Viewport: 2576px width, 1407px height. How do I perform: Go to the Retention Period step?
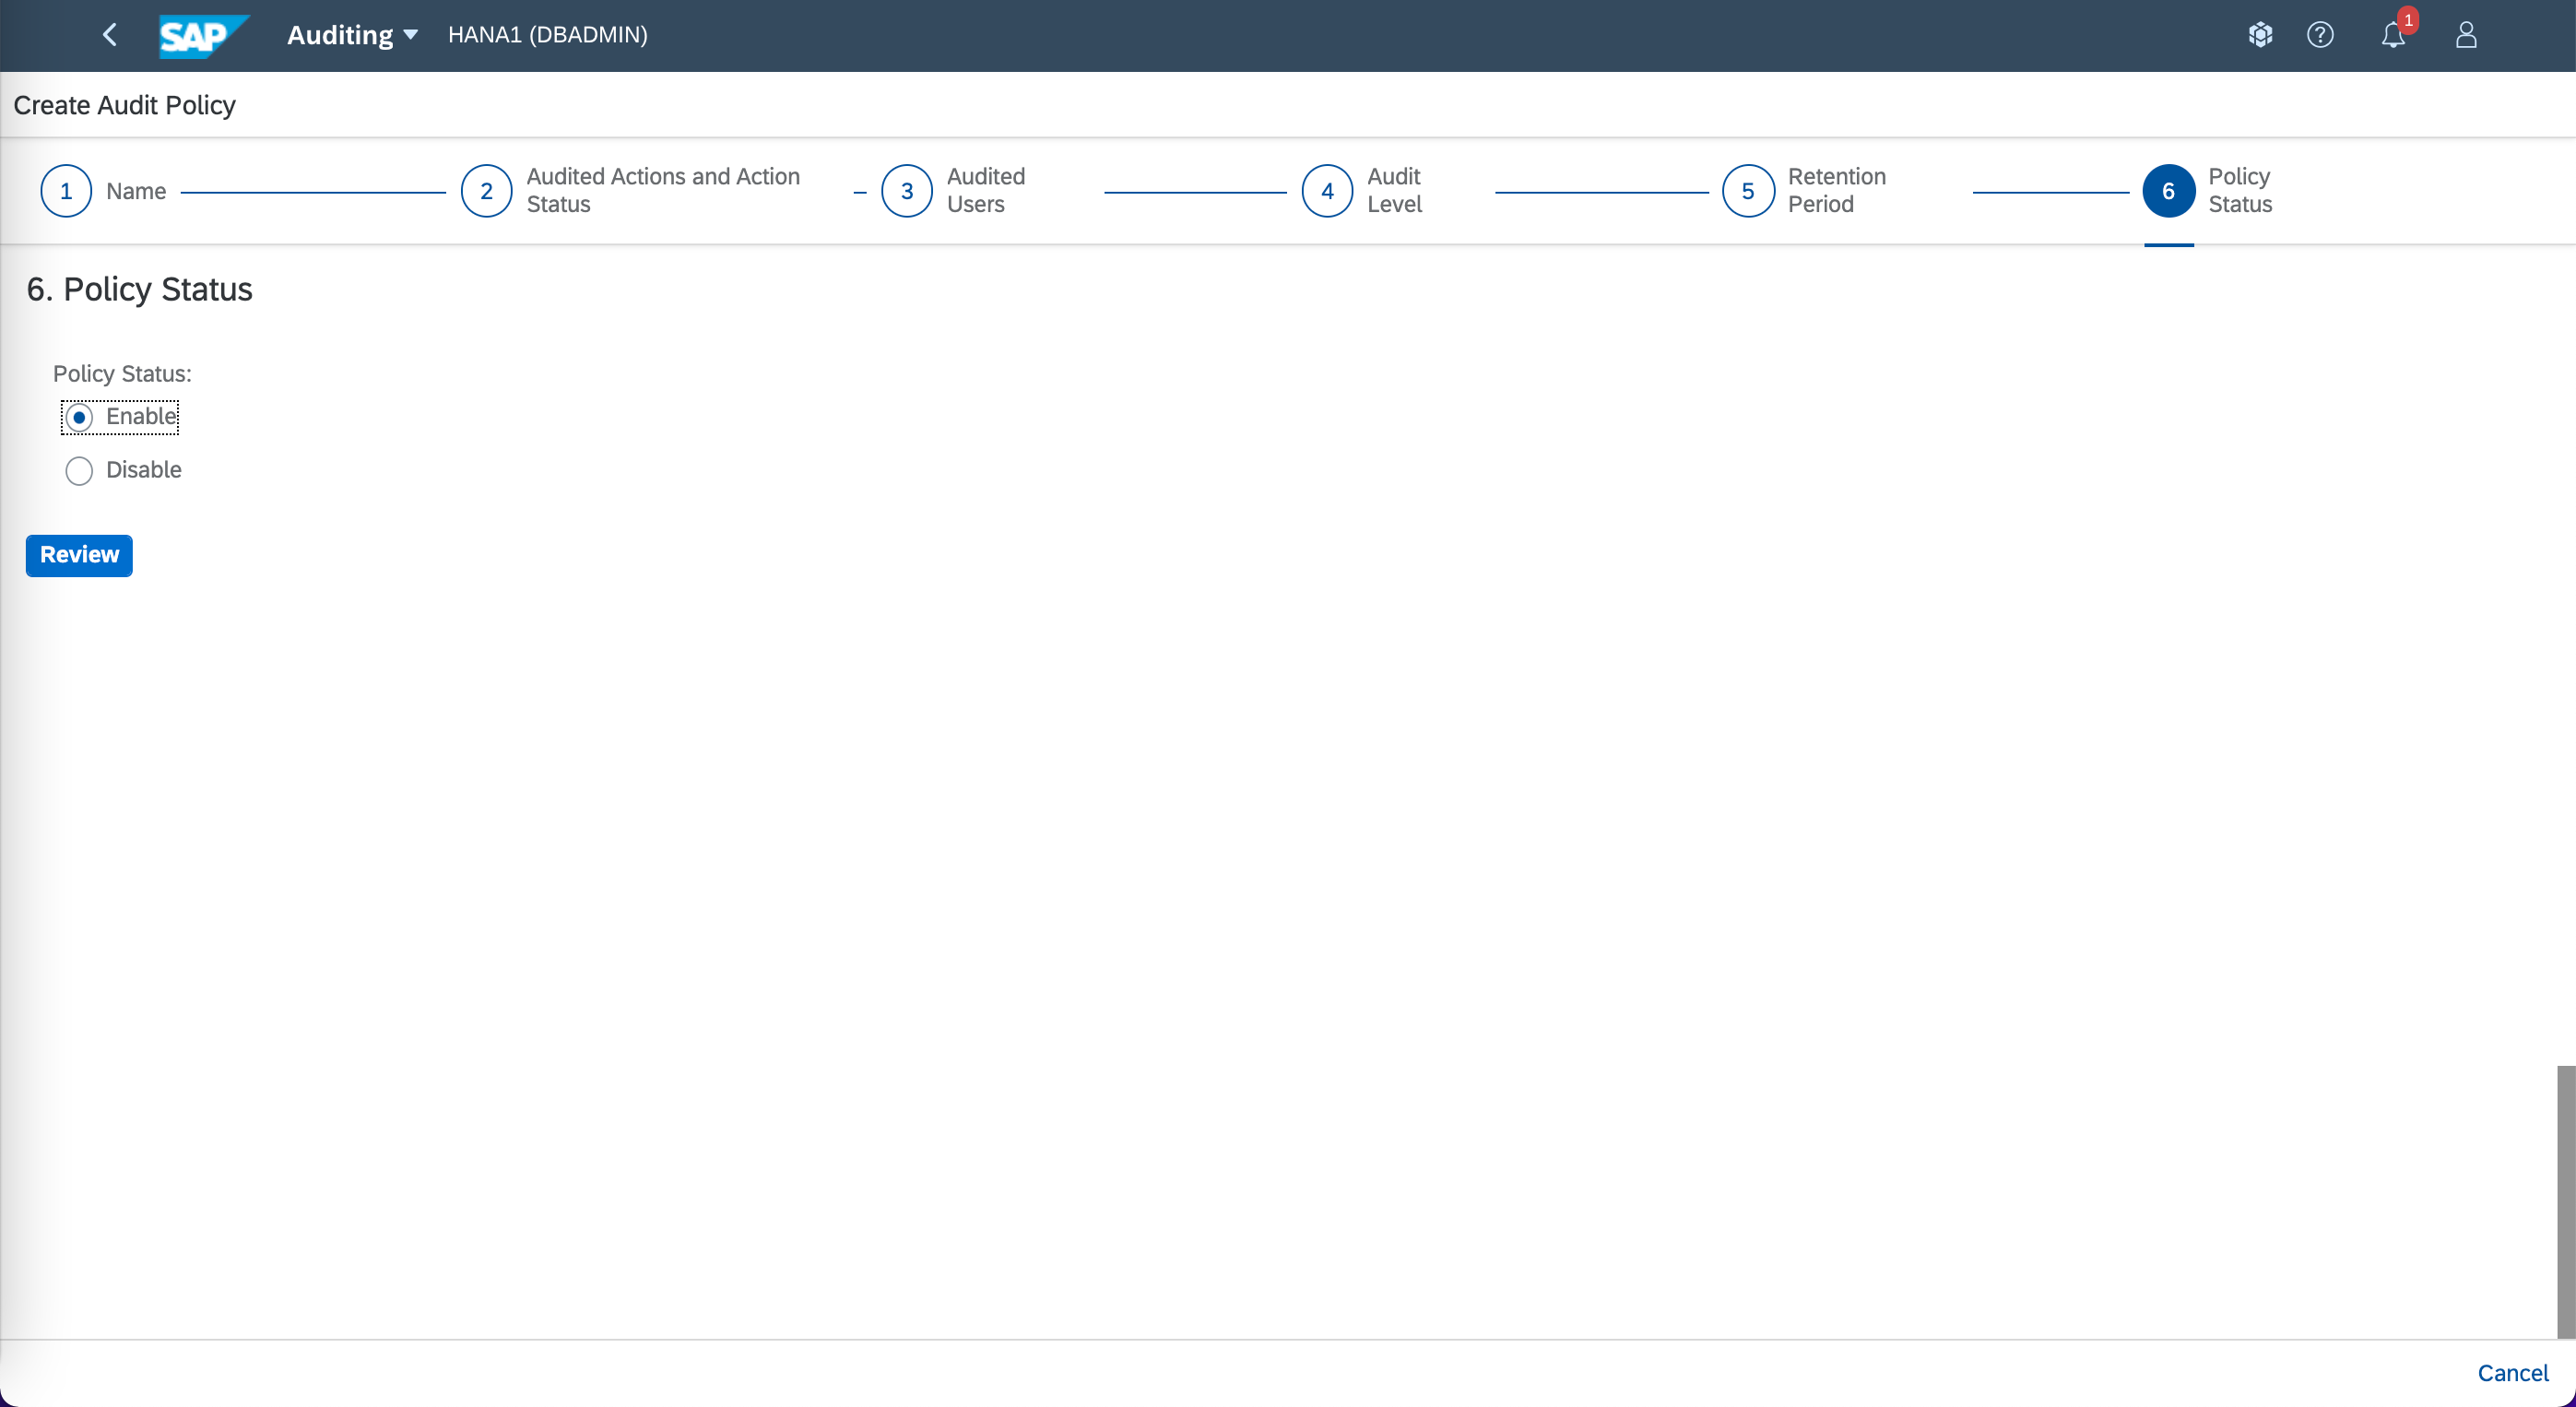1748,191
